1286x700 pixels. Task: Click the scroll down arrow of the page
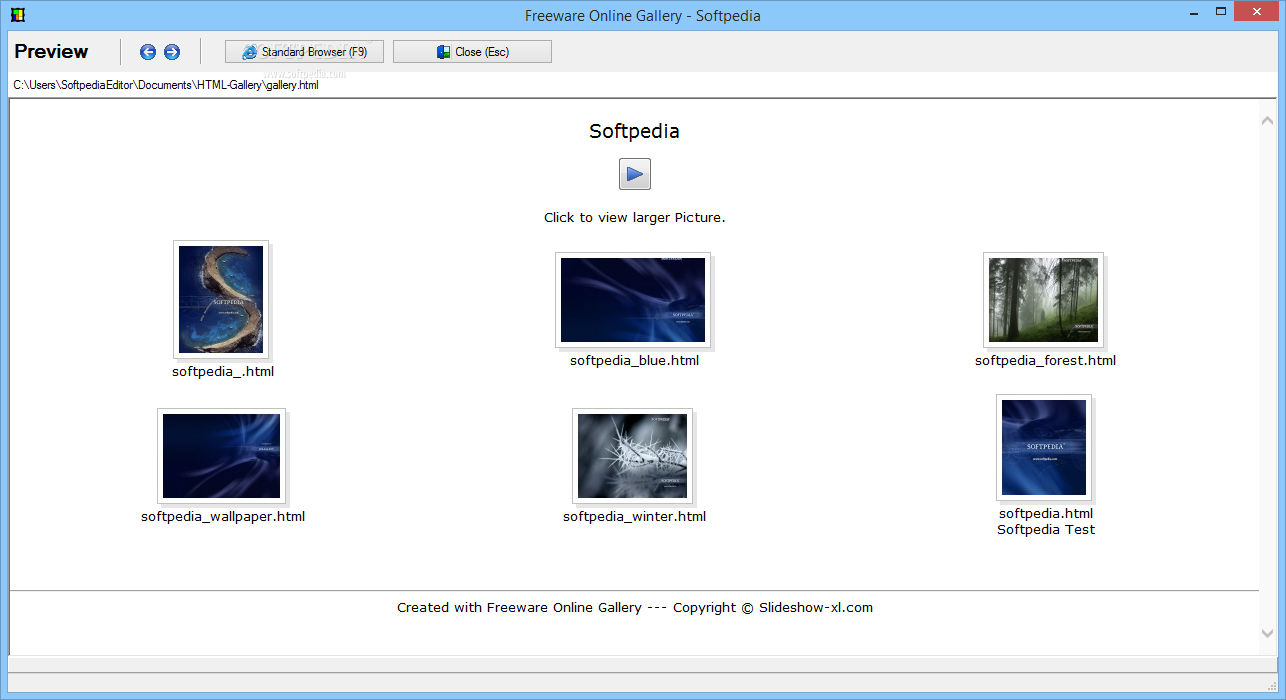[1268, 634]
